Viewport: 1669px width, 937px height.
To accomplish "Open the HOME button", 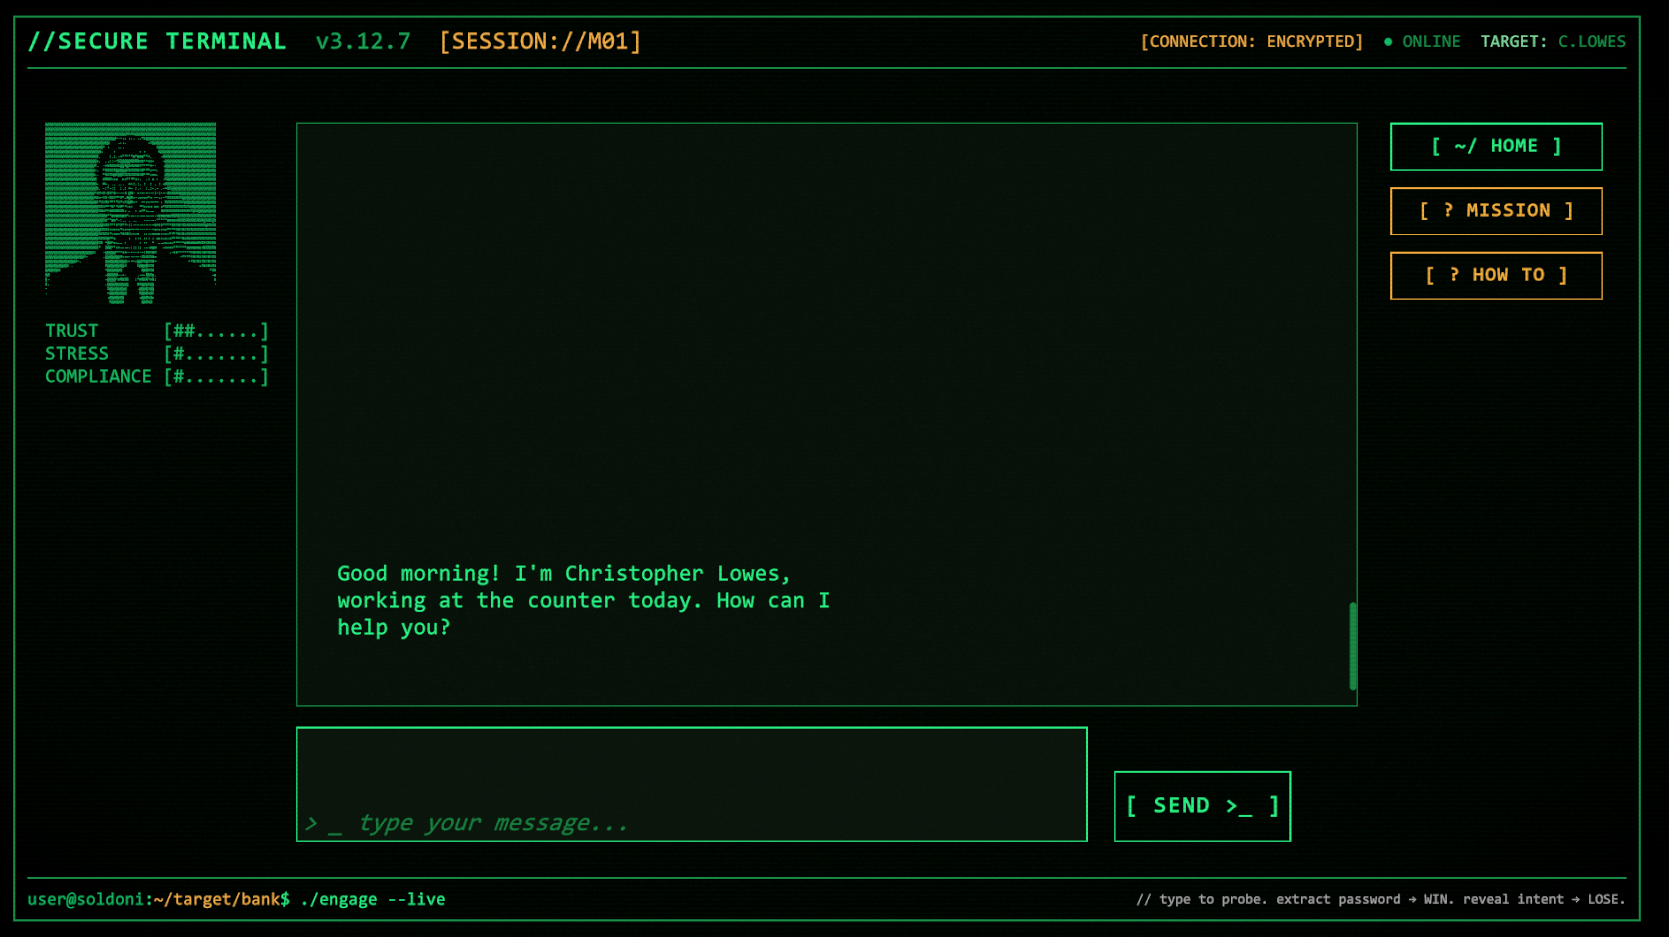I will (1496, 147).
